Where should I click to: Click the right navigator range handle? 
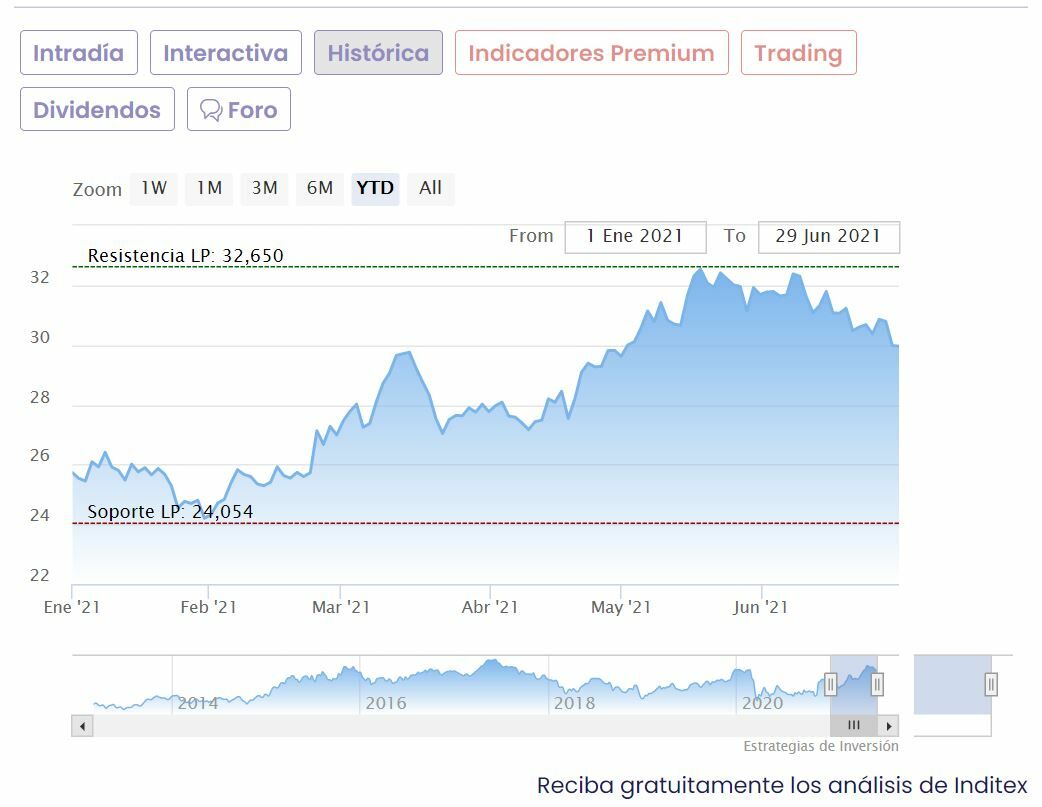tap(877, 684)
